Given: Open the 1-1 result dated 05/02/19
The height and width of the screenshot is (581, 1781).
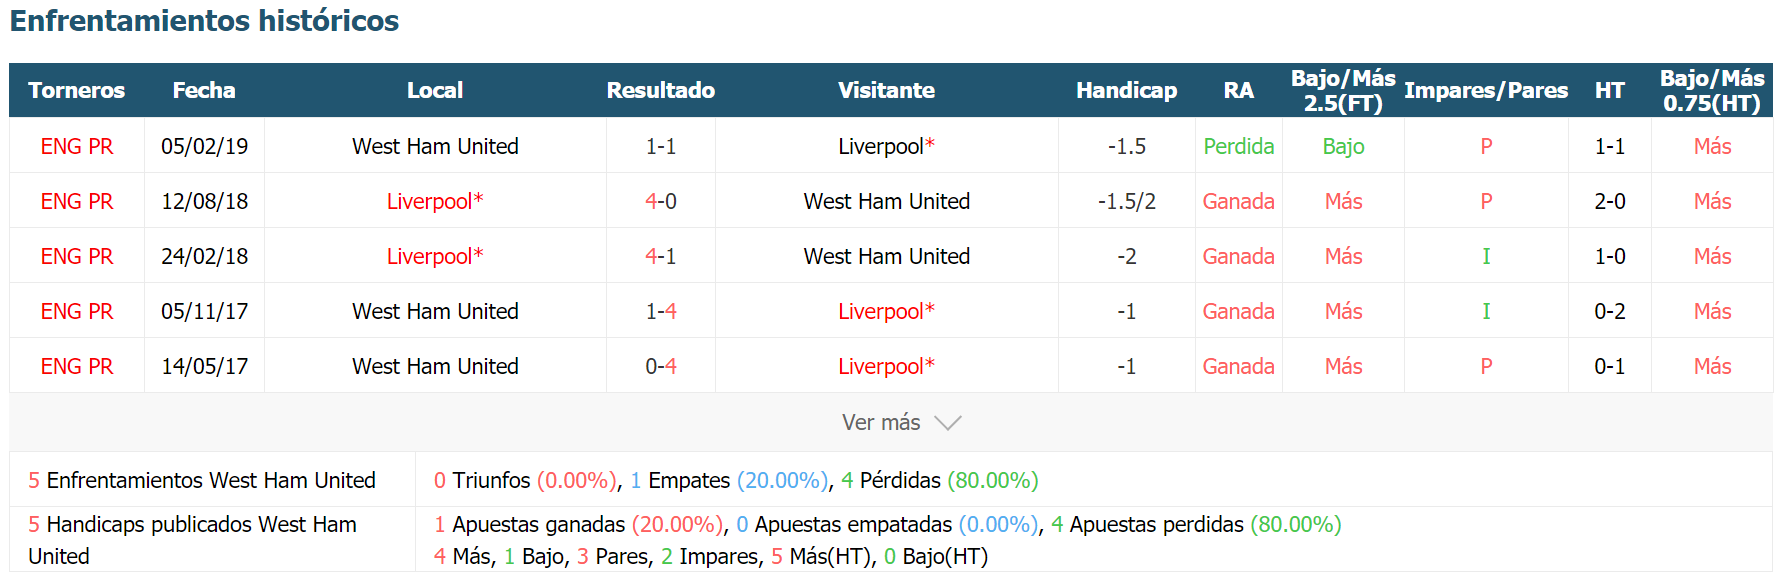Looking at the screenshot, I should click(661, 146).
